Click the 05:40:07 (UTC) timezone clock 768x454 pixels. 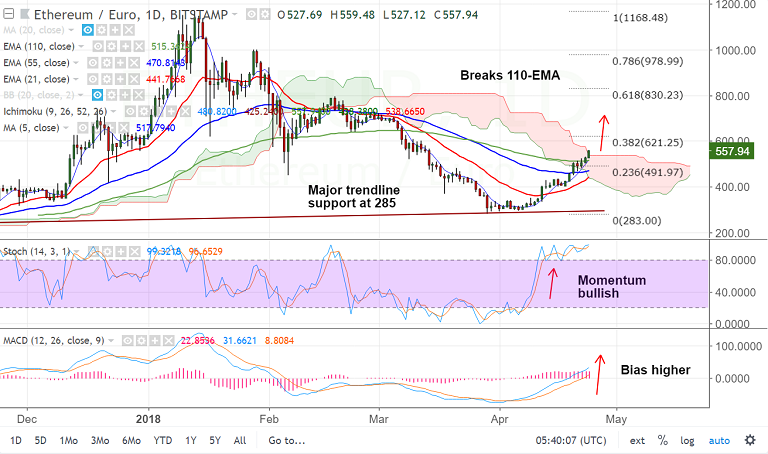tap(571, 440)
